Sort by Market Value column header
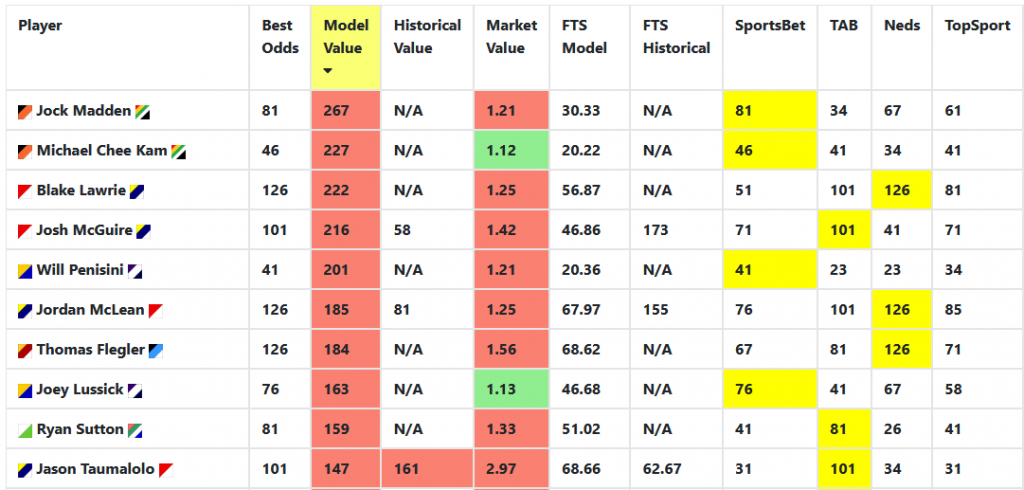Viewport: 1024px width, 490px height. pos(511,37)
